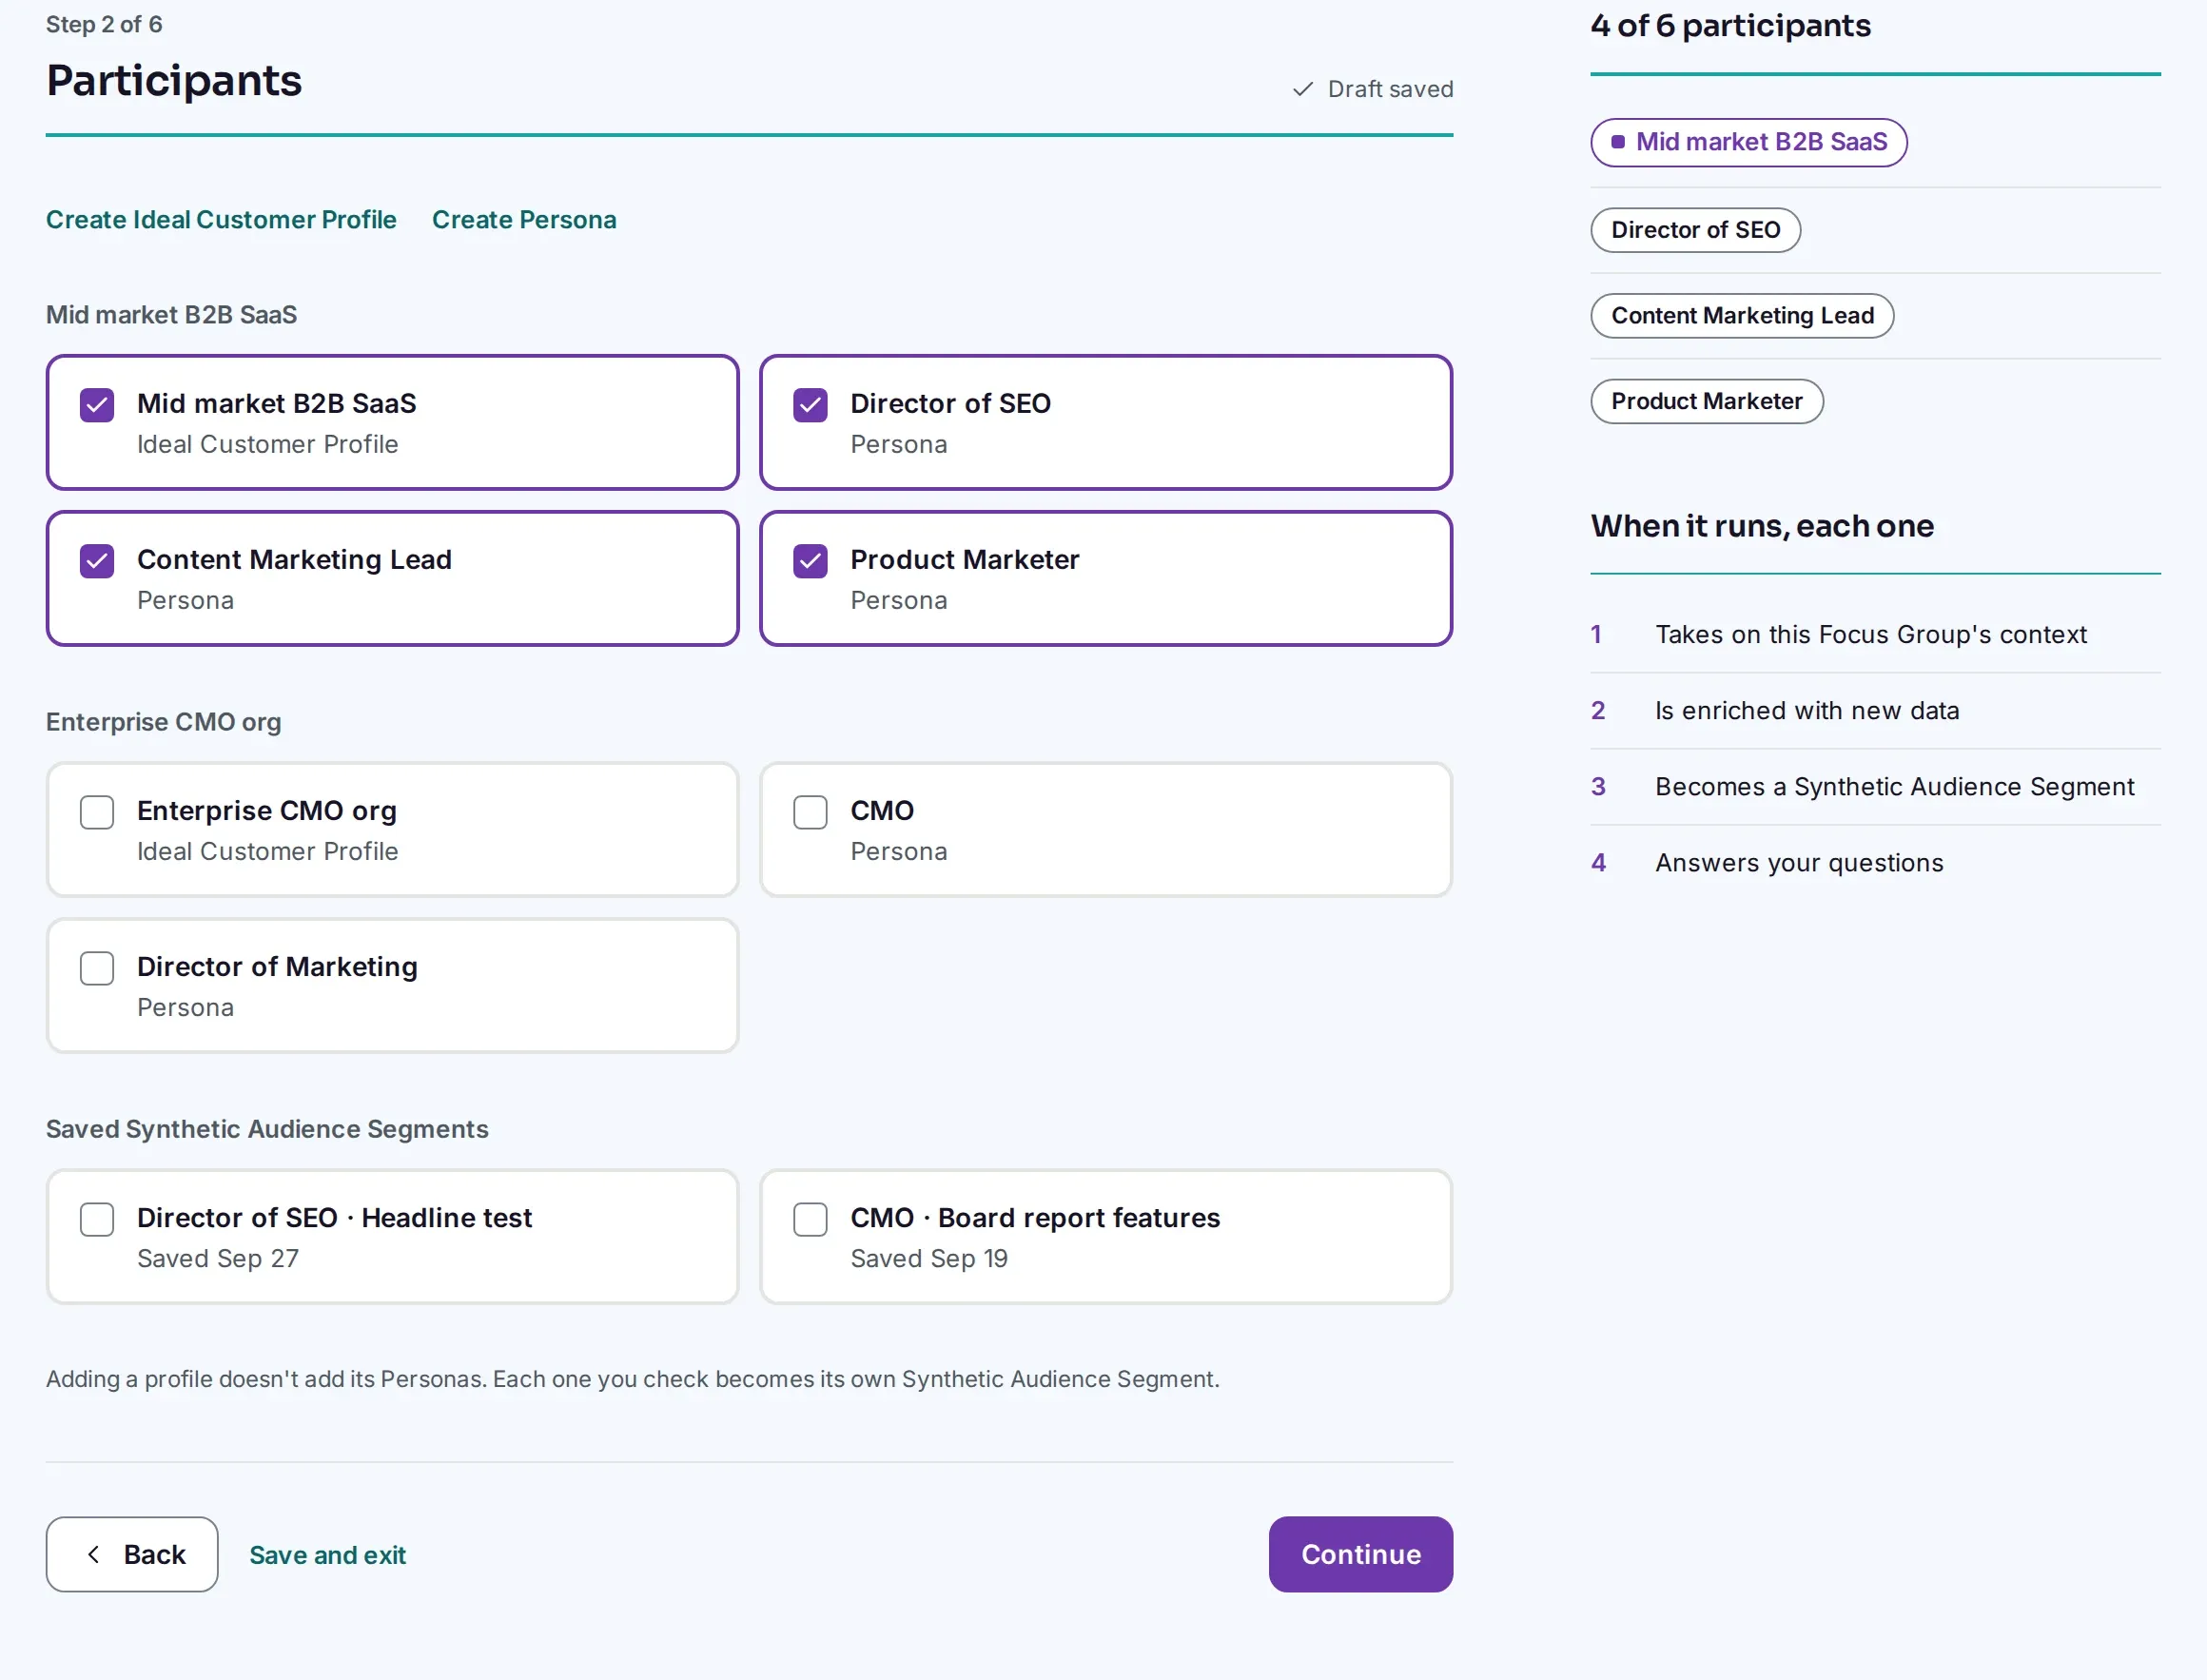Click Save and exit
This screenshot has height=1680, width=2207.
click(x=327, y=1555)
